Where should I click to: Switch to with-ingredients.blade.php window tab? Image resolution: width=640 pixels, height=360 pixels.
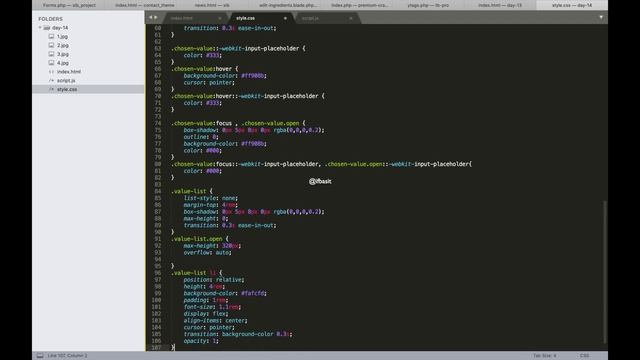click(x=288, y=5)
